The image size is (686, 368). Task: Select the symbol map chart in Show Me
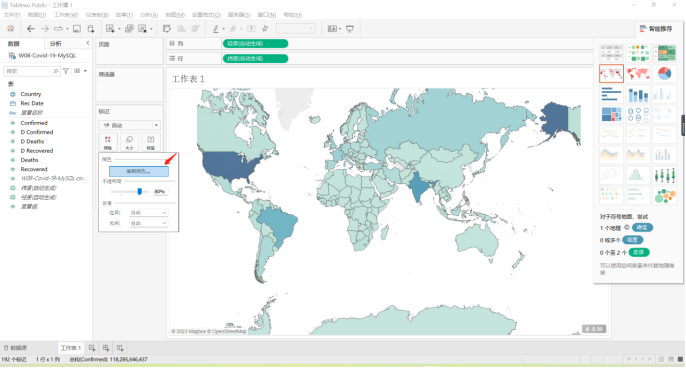pos(611,74)
